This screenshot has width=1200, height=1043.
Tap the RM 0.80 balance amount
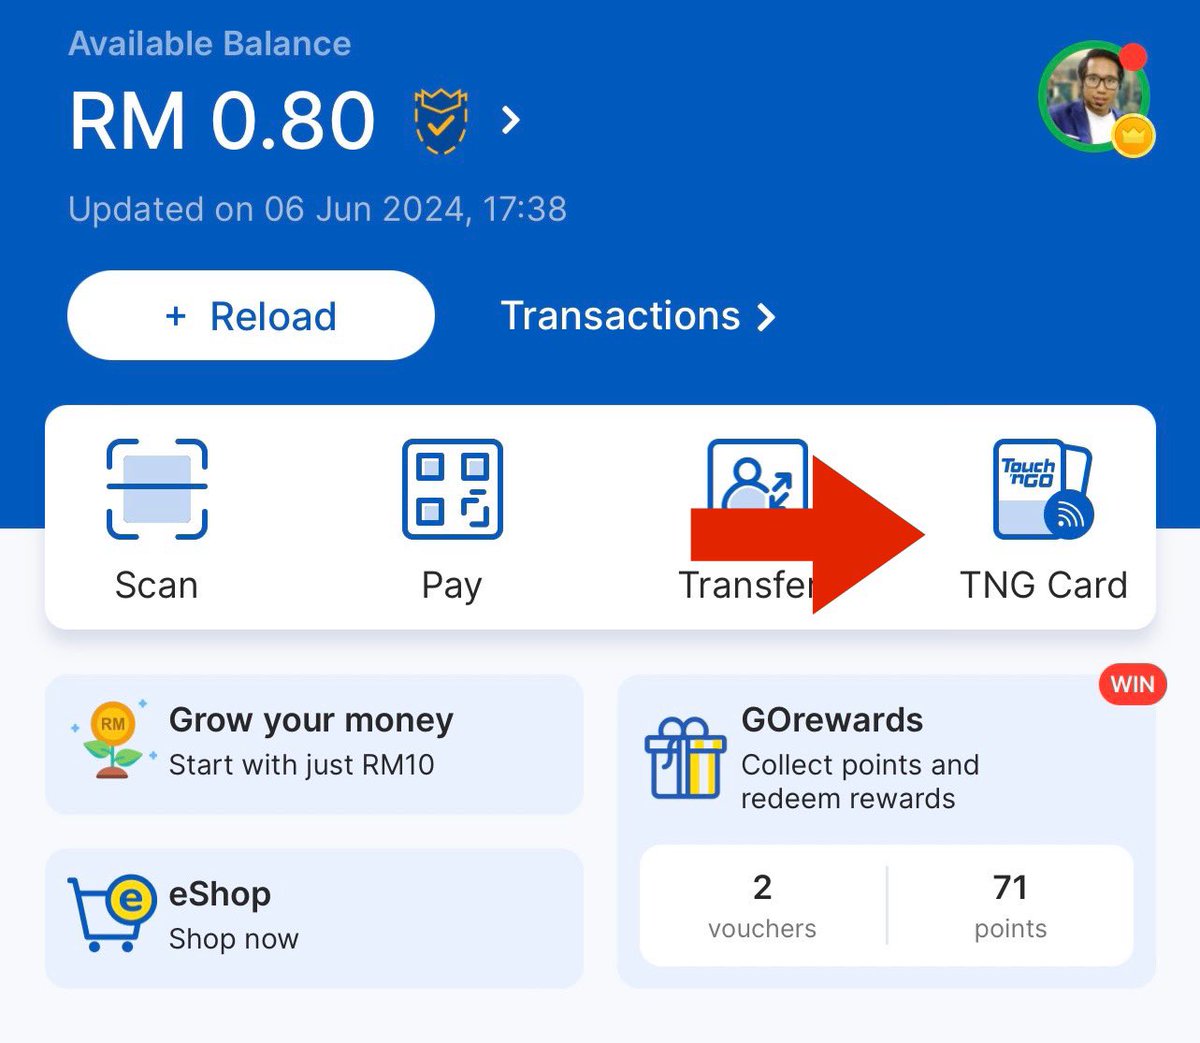222,121
